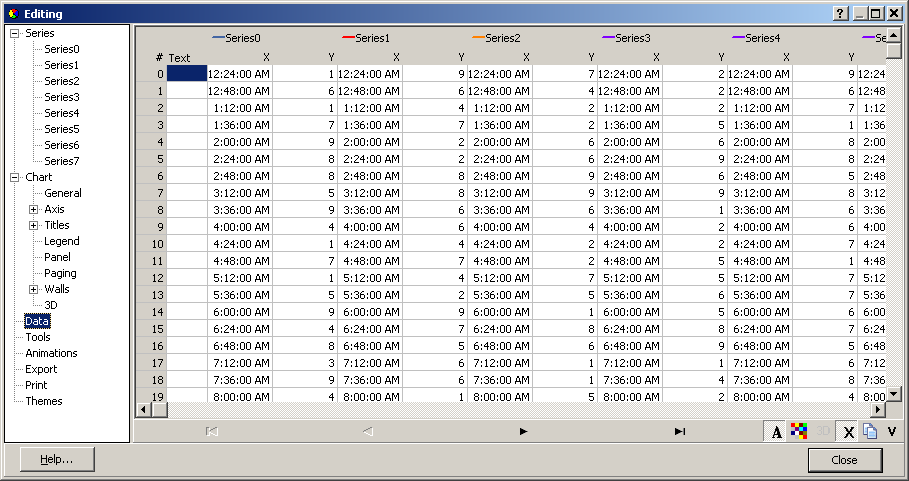Toggle the text column 'A' button

776,431
